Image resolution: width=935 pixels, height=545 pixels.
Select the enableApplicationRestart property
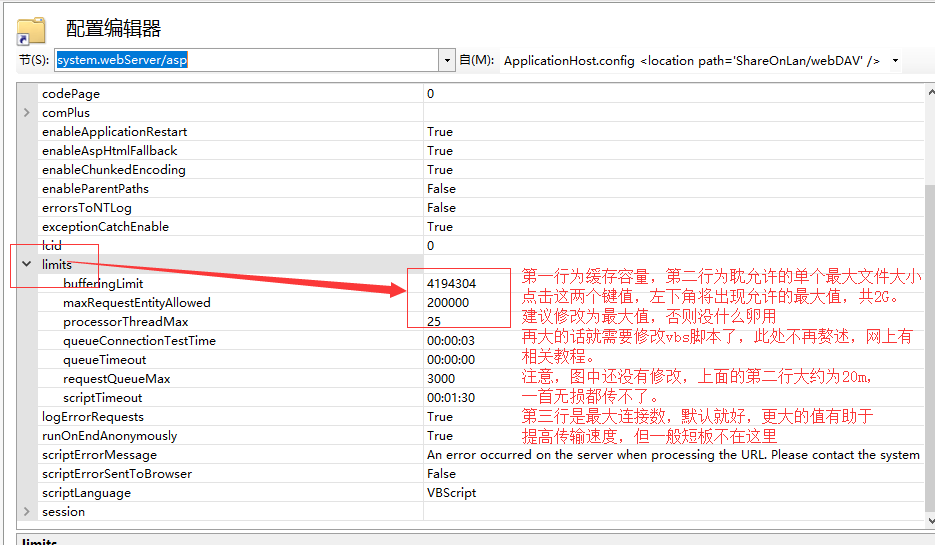tap(114, 132)
